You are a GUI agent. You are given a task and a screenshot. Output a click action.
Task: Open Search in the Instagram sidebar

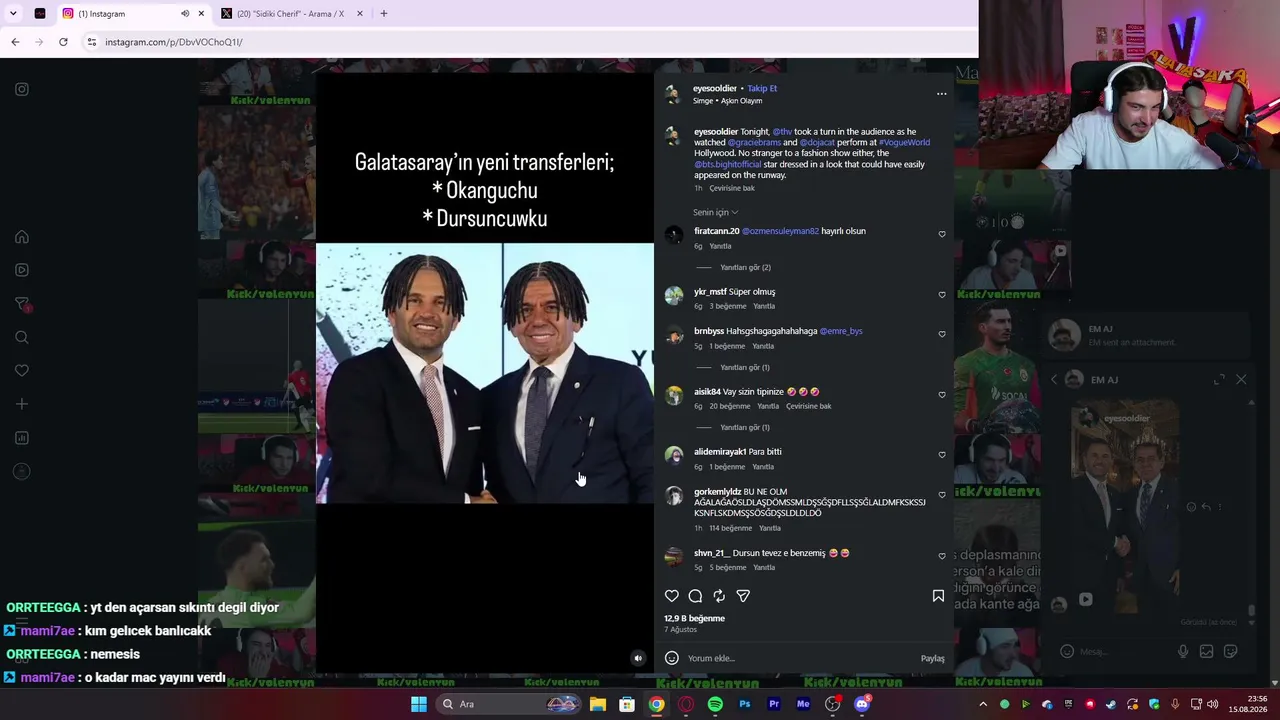[22, 337]
